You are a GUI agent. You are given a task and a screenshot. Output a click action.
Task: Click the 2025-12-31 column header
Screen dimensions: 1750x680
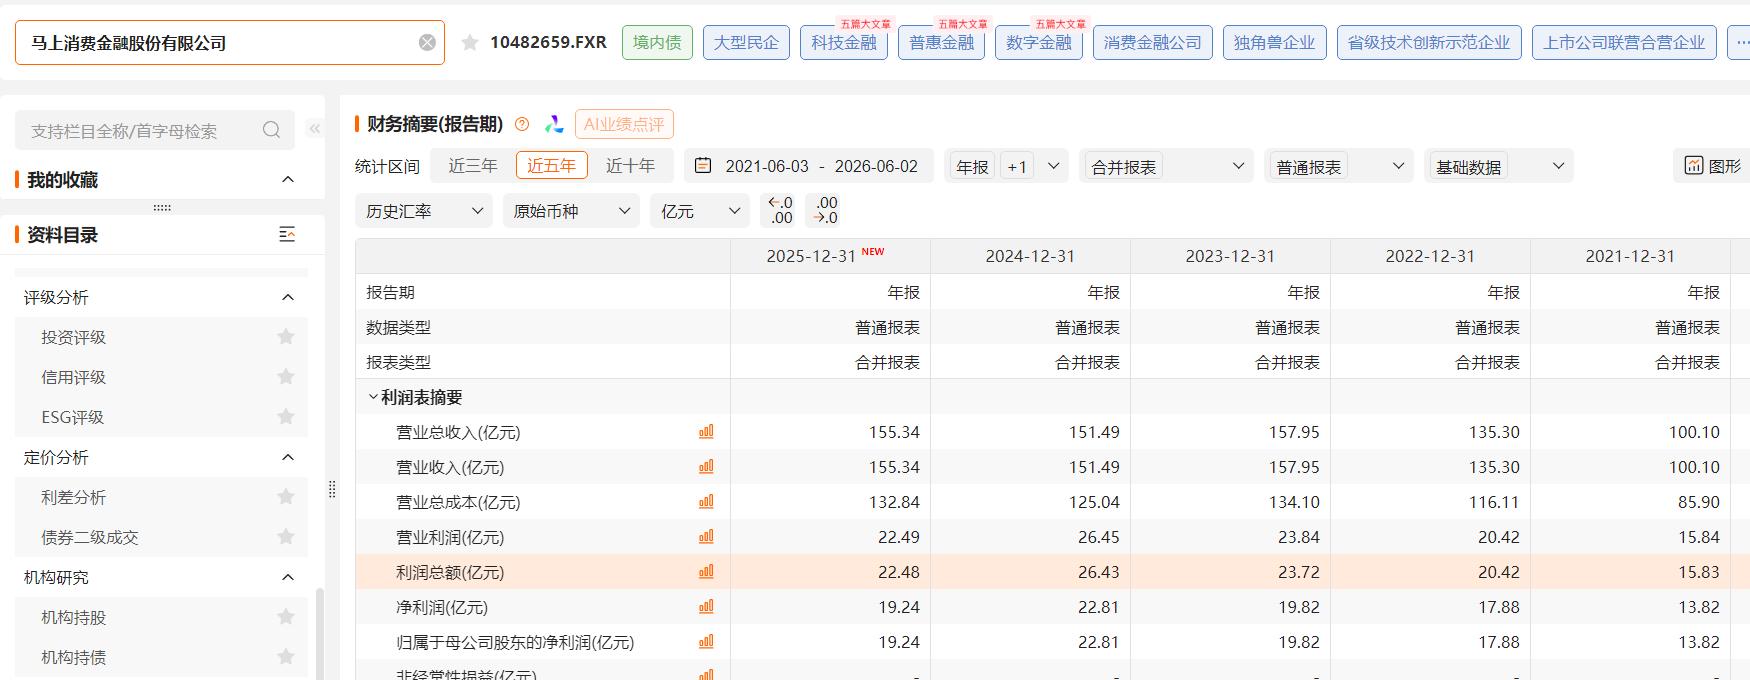click(x=830, y=256)
